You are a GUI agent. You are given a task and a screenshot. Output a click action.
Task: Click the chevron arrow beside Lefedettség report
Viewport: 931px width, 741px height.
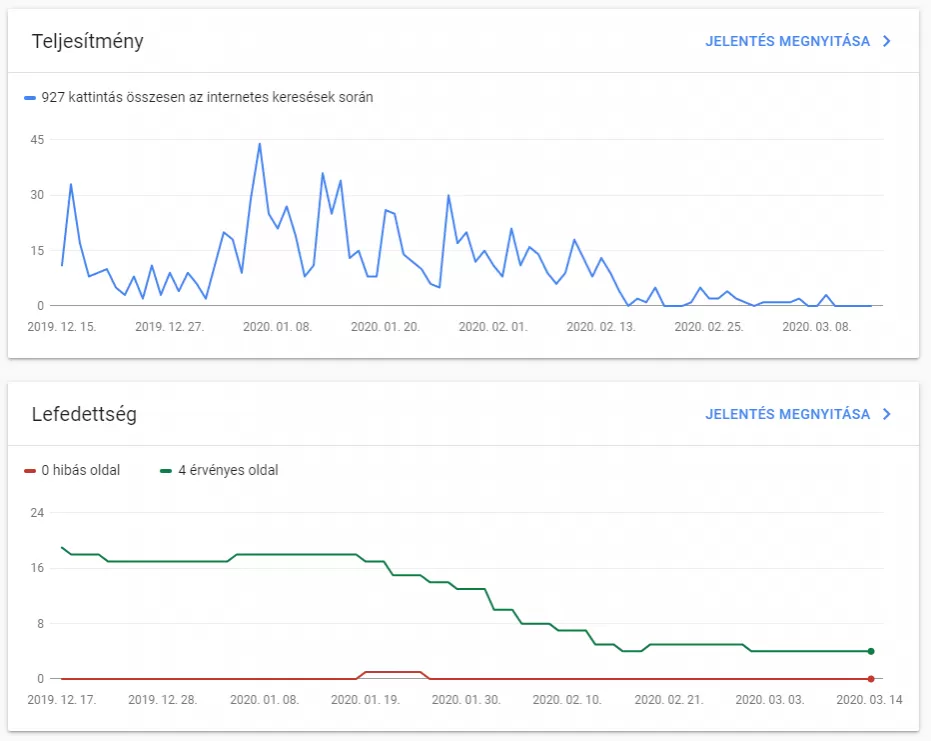click(886, 414)
